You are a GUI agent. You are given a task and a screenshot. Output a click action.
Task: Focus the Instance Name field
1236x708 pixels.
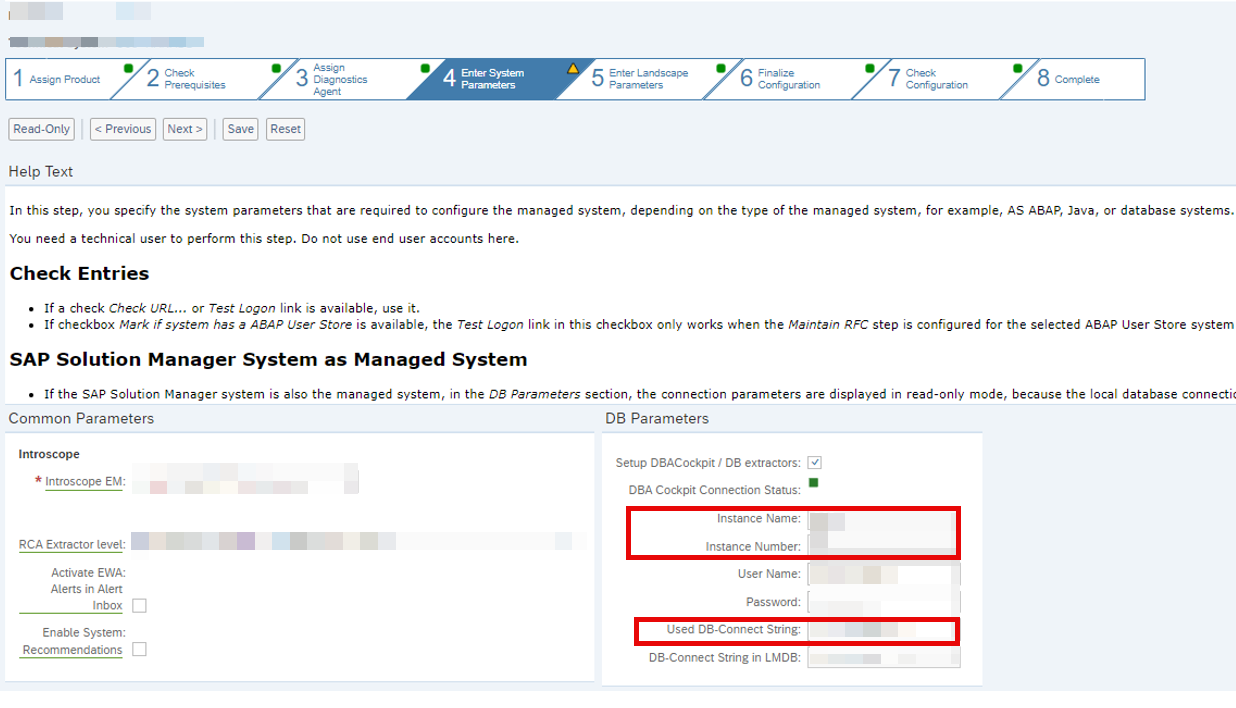click(882, 520)
